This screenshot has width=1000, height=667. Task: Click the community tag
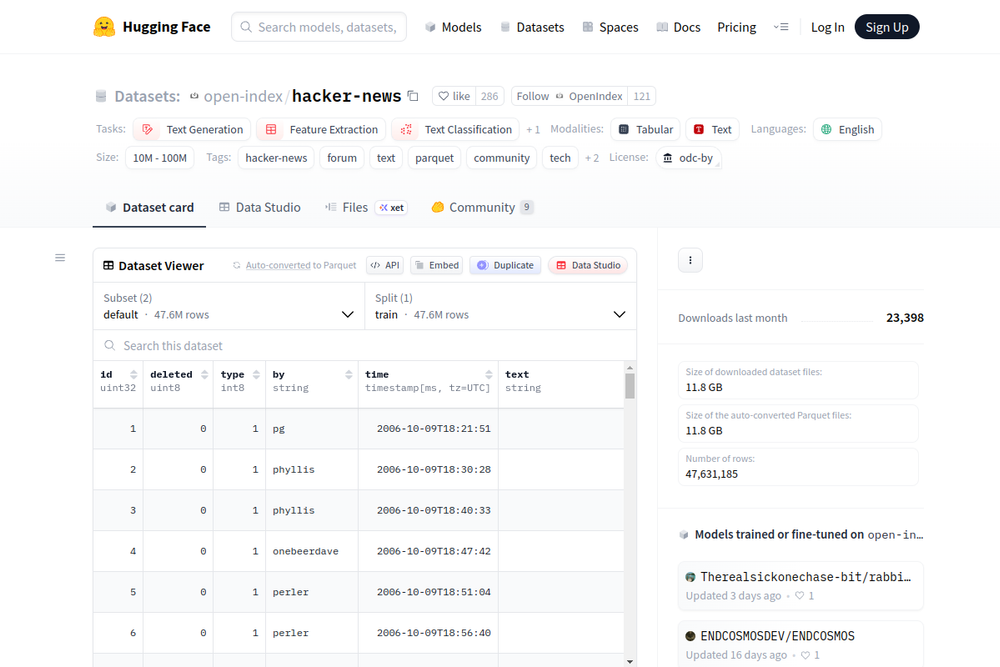coord(501,158)
